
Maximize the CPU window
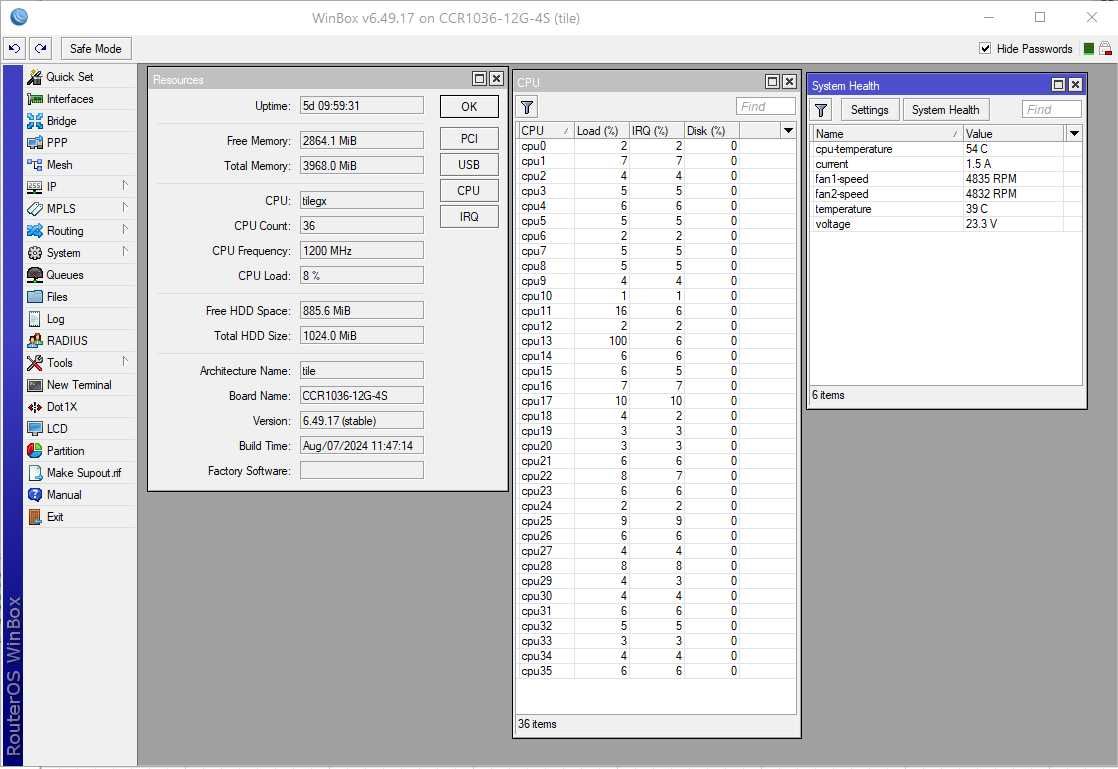click(x=772, y=81)
